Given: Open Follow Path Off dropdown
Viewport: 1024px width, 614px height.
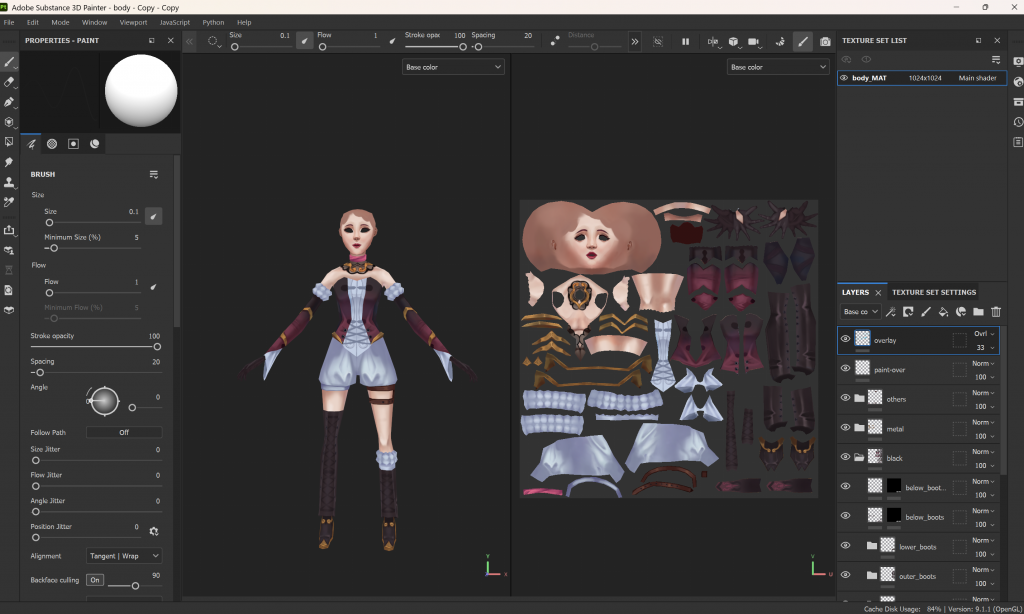Looking at the screenshot, I should point(124,432).
